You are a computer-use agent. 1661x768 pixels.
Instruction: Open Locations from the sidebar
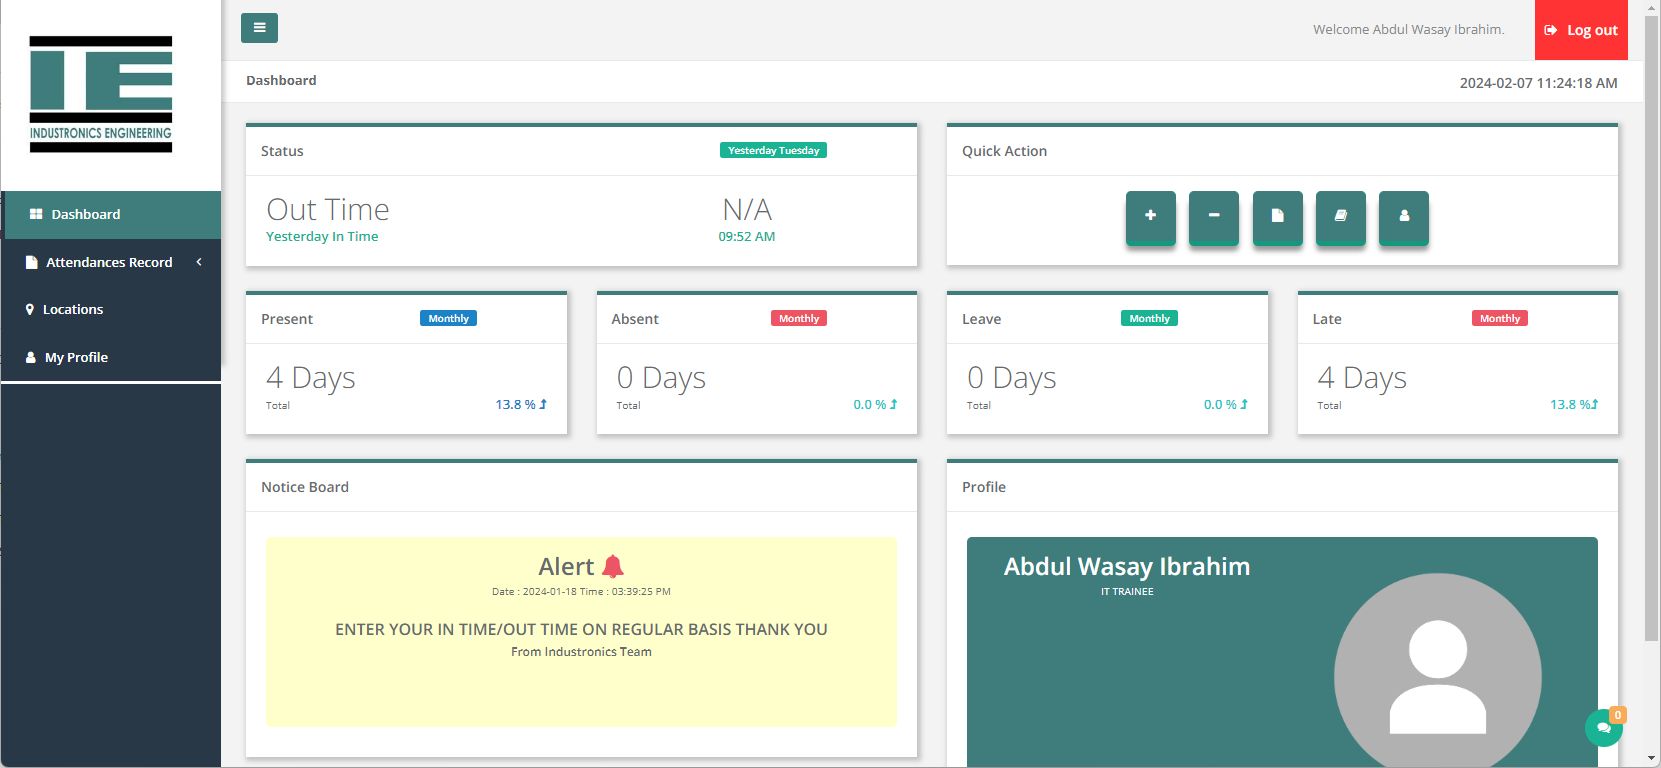coord(111,309)
